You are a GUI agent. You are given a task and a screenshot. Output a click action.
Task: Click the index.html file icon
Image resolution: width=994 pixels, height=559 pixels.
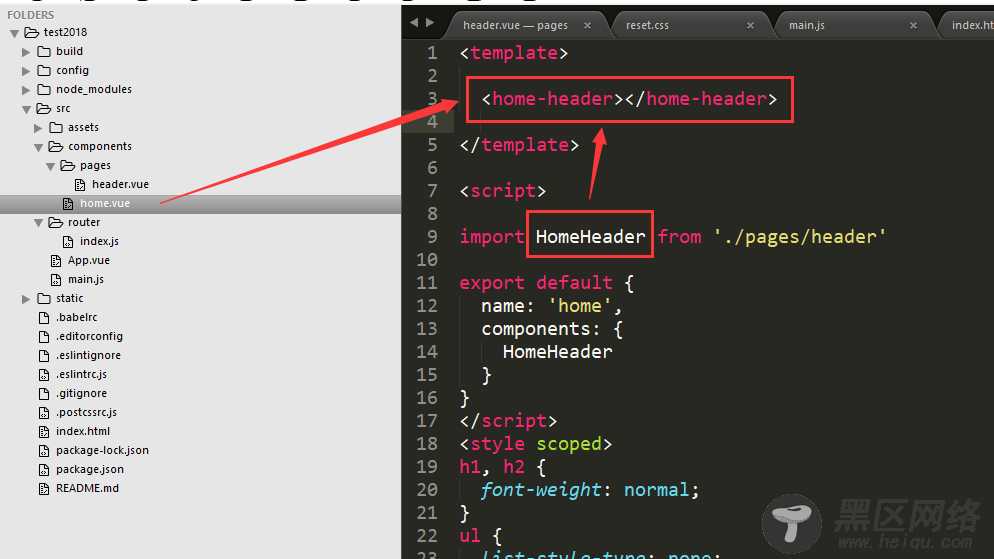coord(44,432)
